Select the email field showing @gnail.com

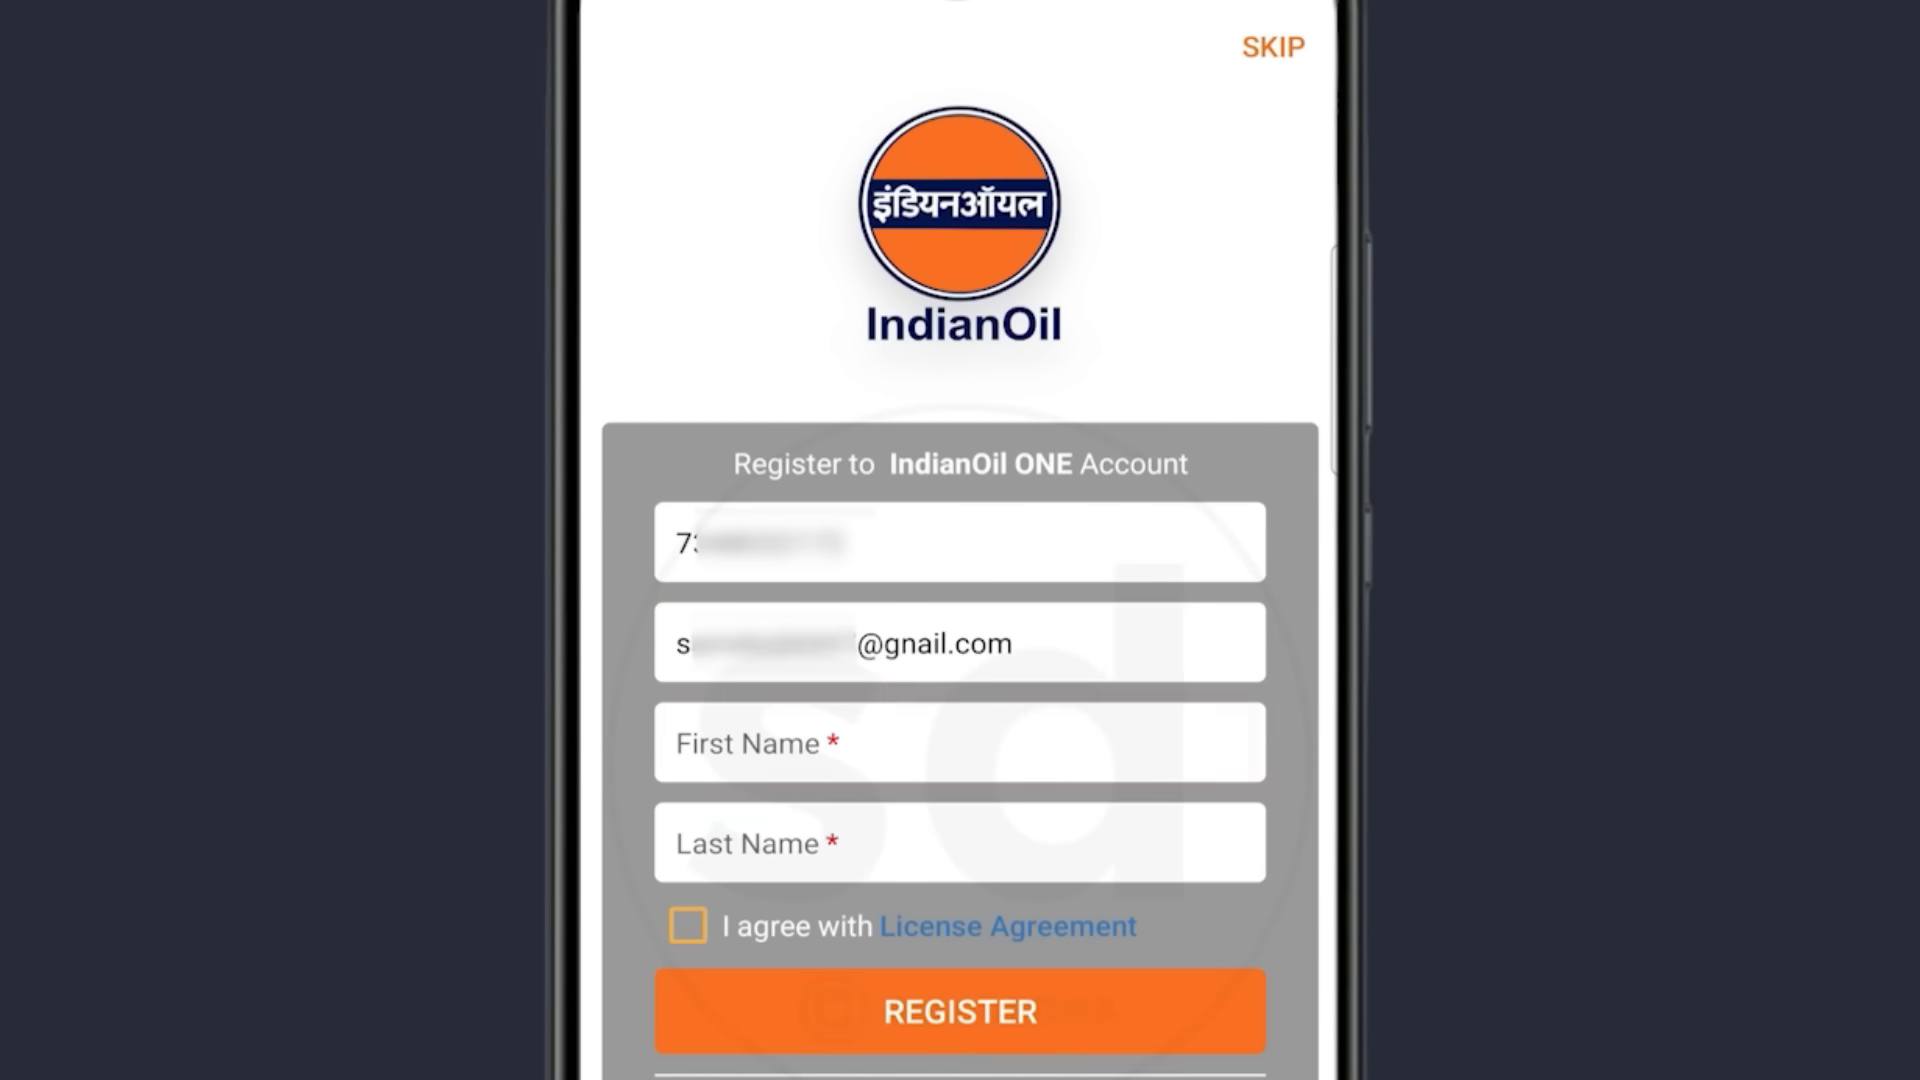959,642
